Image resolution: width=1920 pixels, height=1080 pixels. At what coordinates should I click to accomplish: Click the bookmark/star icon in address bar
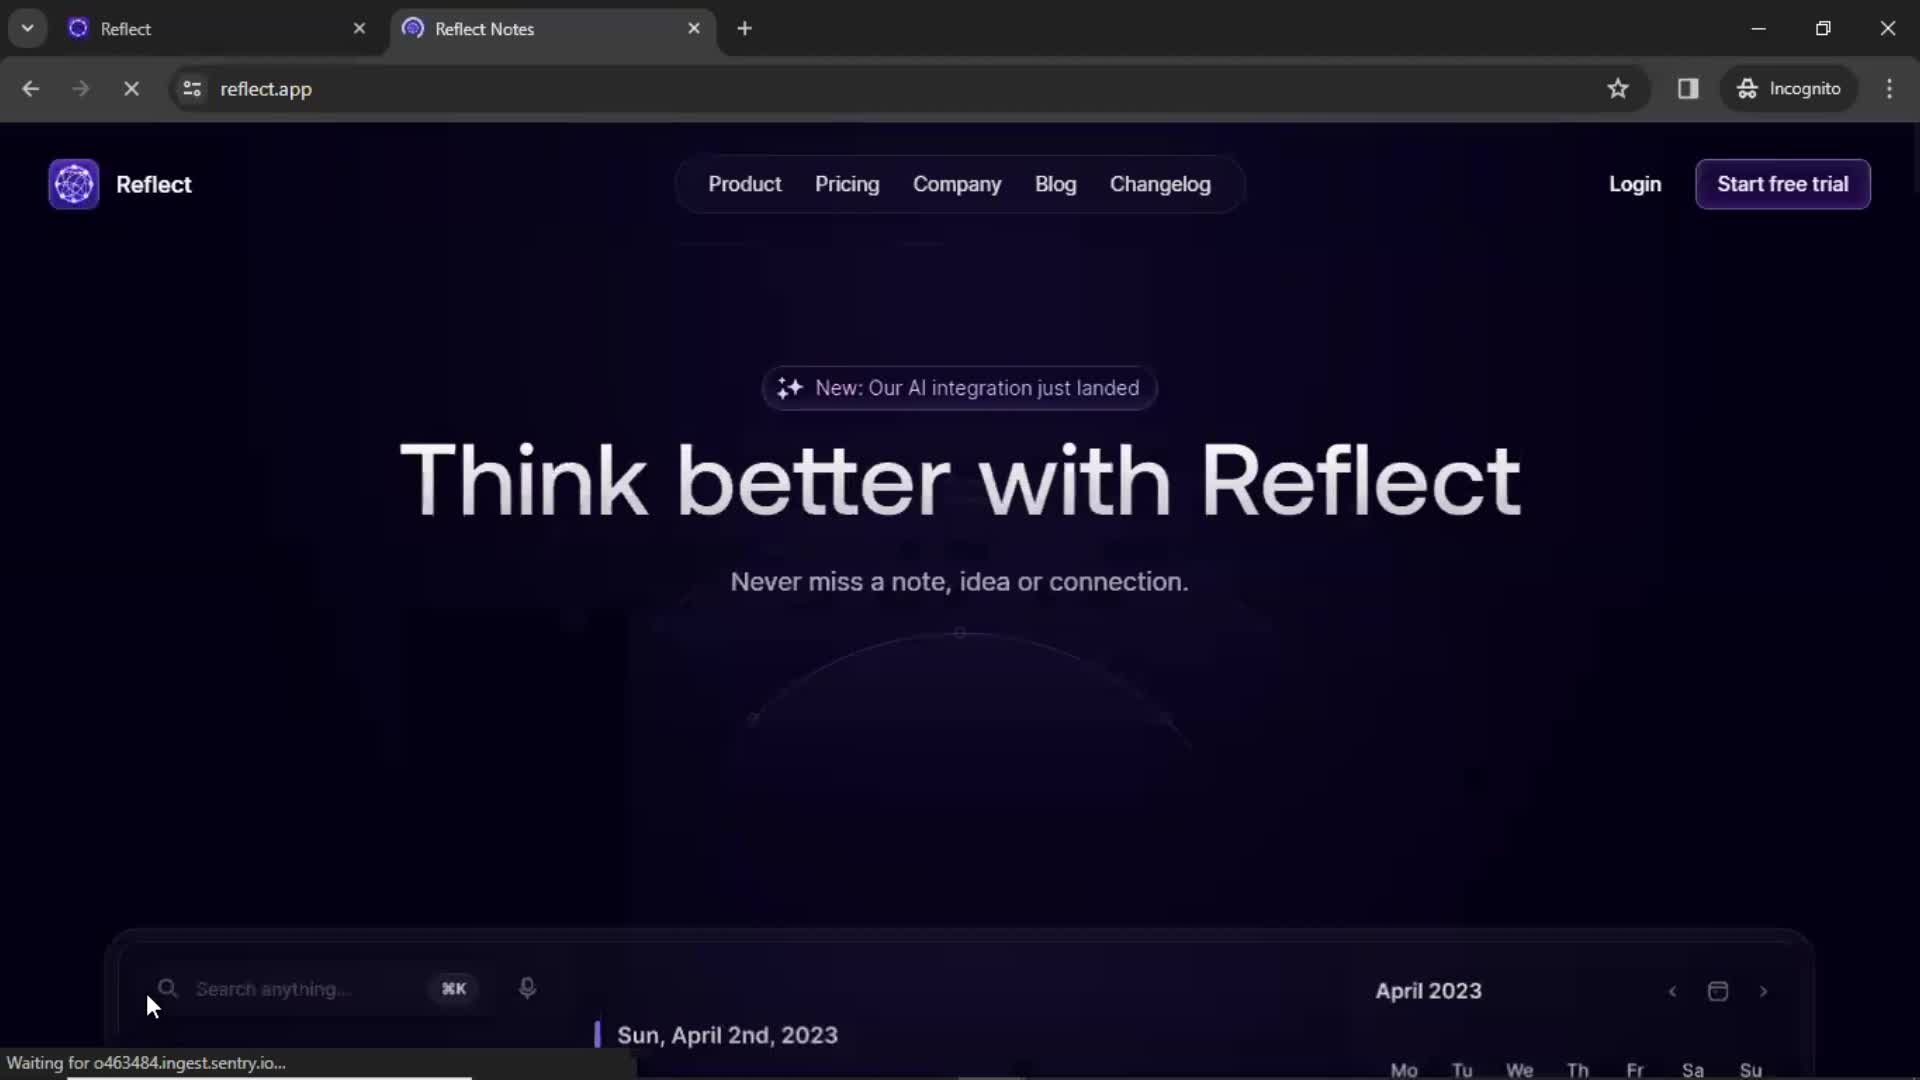(1618, 90)
